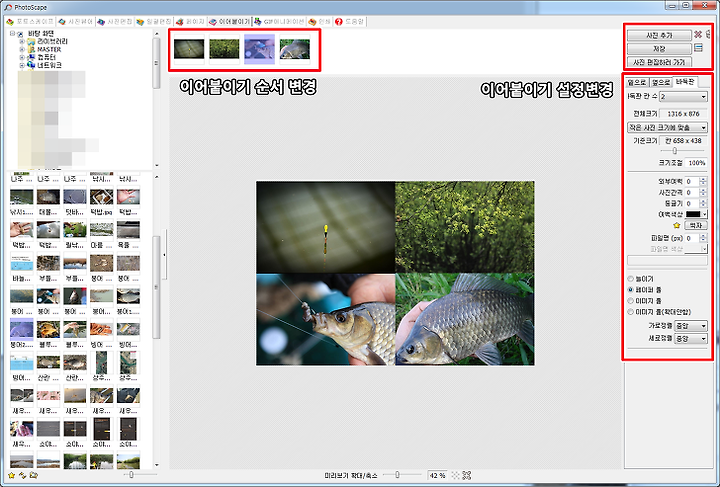
Task: Click the 크기조절 100% field
Action: click(x=696, y=163)
